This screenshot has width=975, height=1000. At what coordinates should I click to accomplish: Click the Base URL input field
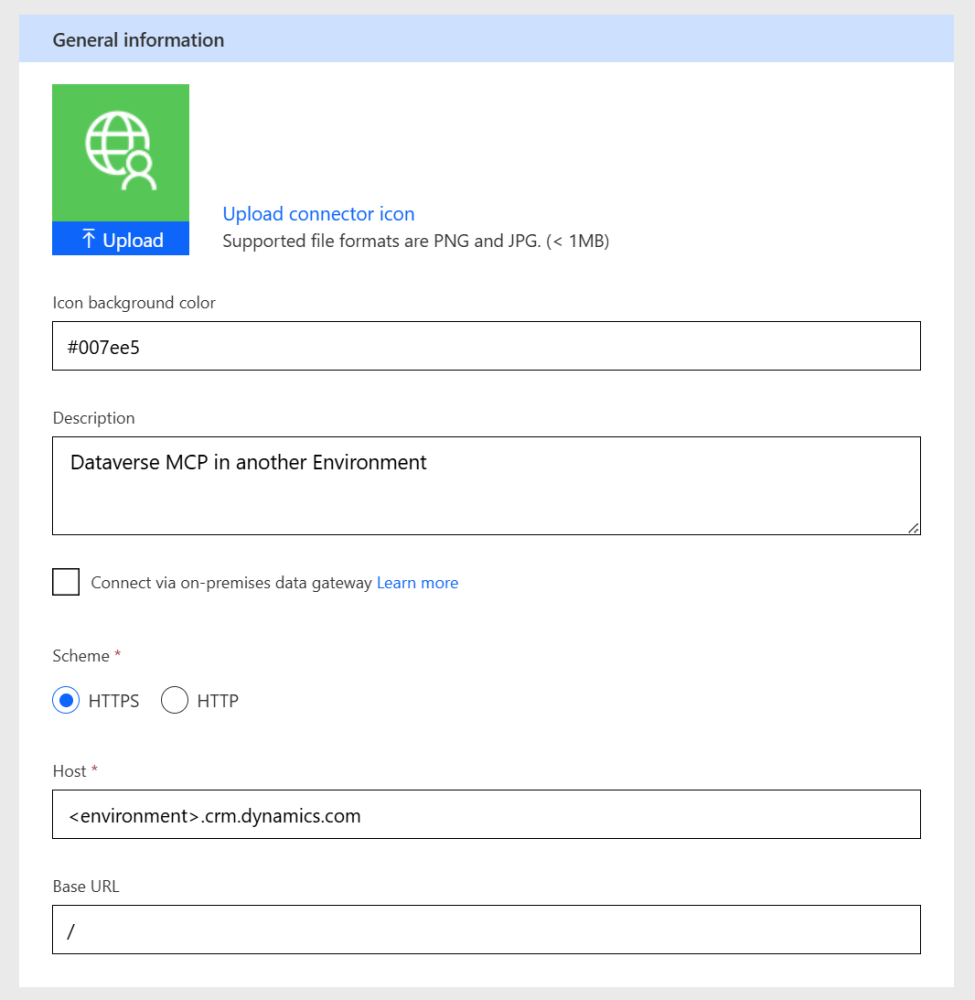coord(486,930)
